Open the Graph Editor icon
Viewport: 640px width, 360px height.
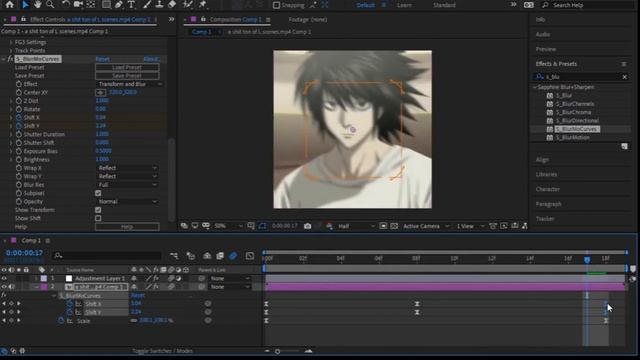[x=250, y=256]
